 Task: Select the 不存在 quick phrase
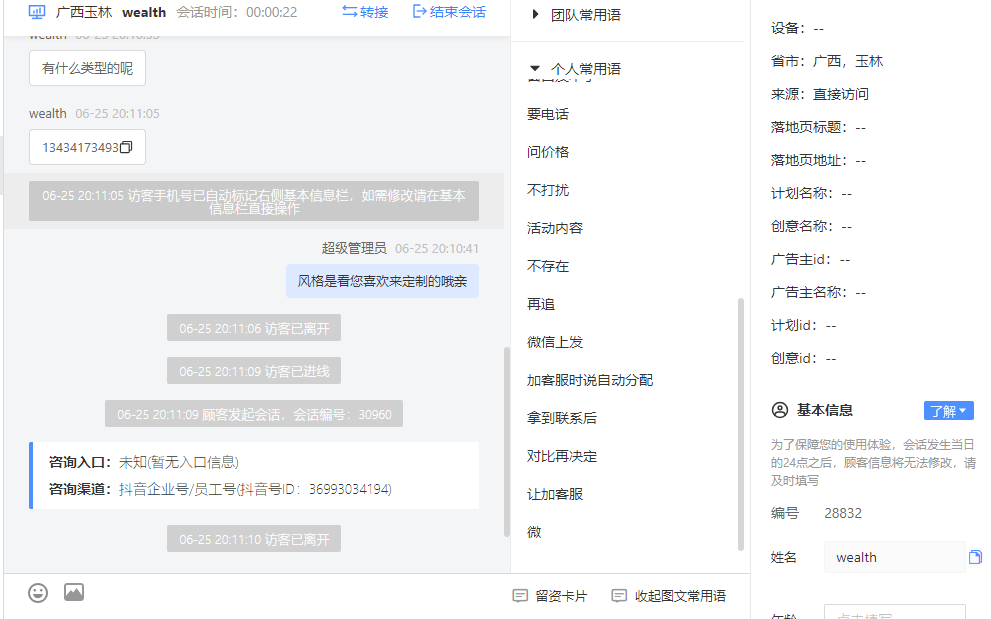click(548, 266)
